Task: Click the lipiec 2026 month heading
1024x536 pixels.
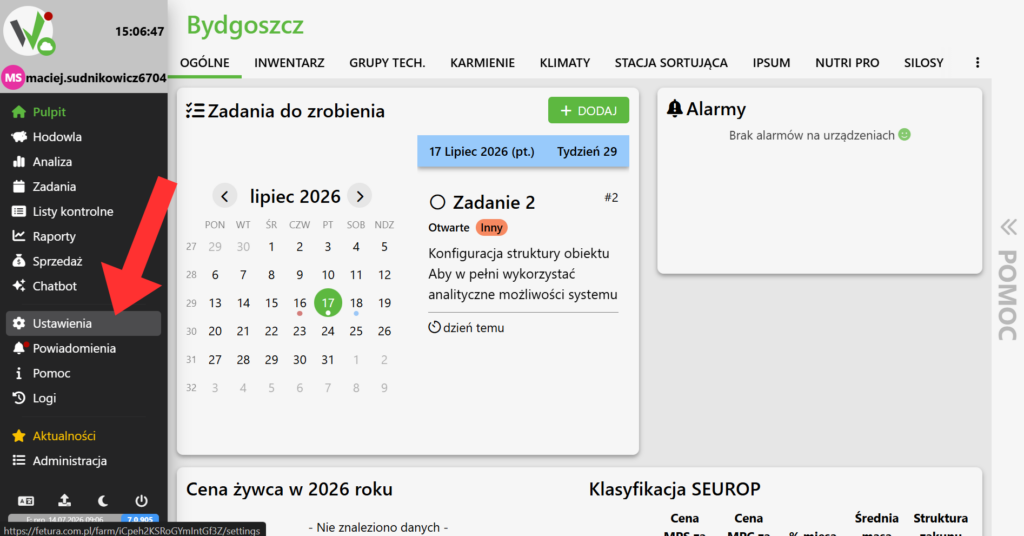Action: [x=295, y=196]
